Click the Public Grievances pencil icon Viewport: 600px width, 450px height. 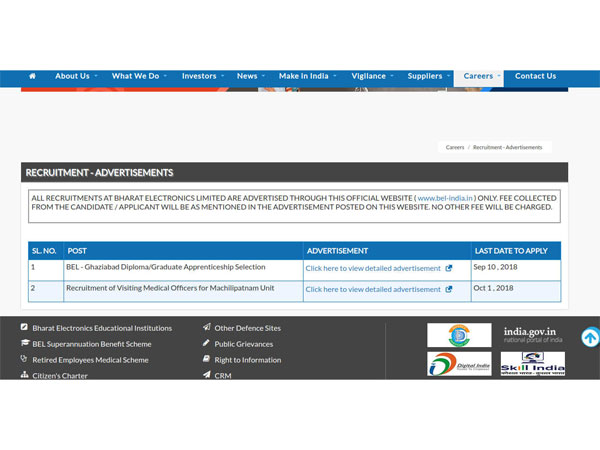point(206,343)
